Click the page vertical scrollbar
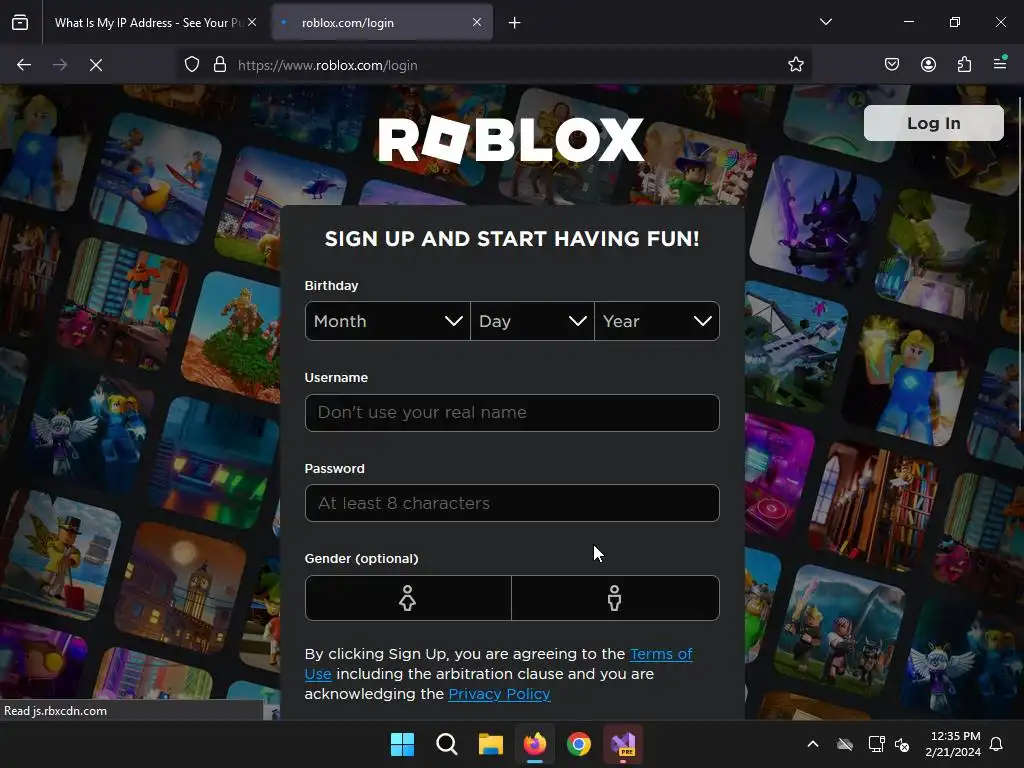 (x=1020, y=264)
